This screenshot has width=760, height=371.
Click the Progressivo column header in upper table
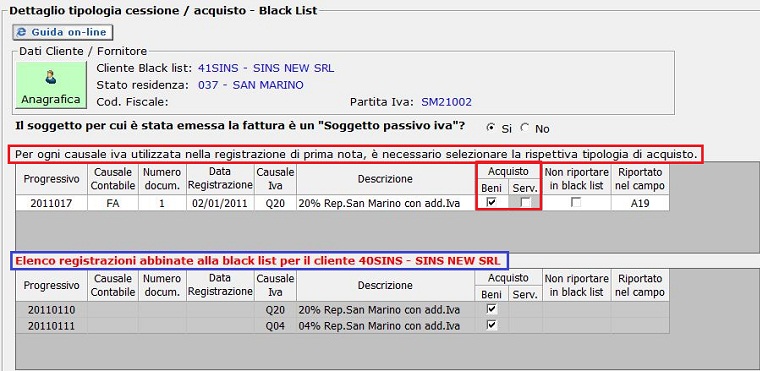pyautogui.click(x=51, y=179)
